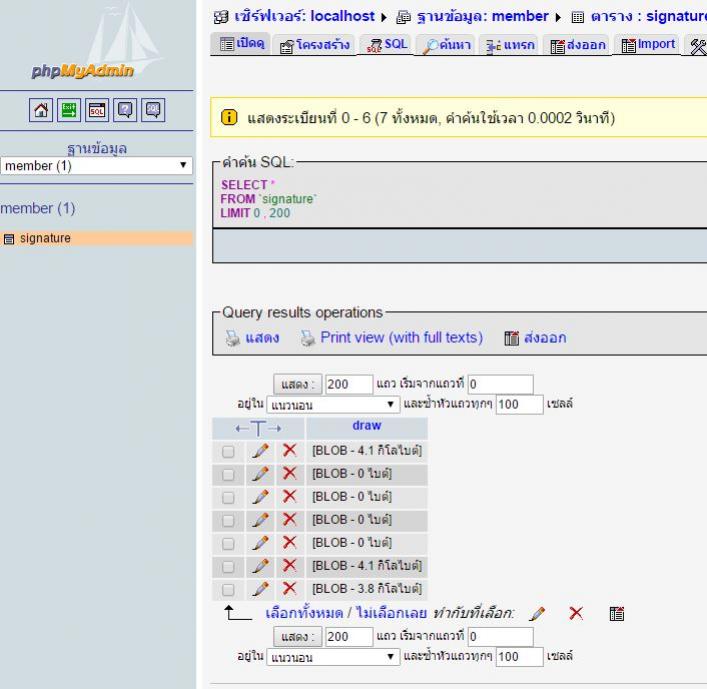Check the second row's checkbox
Viewport: 707px width, 689px height.
[228, 474]
